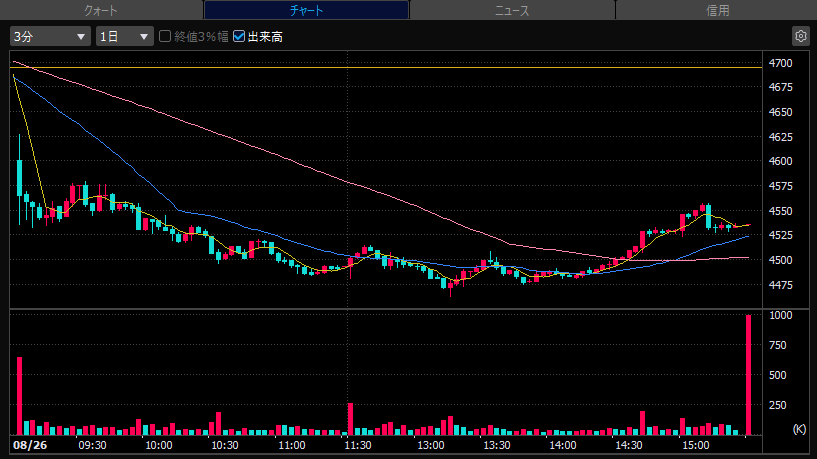Click the tall closing volume bar
Image resolution: width=817 pixels, height=459 pixels.
749,375
